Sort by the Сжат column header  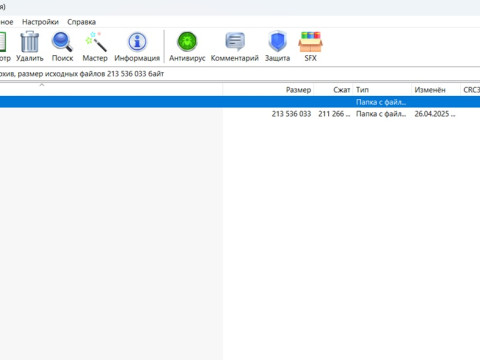(x=341, y=90)
